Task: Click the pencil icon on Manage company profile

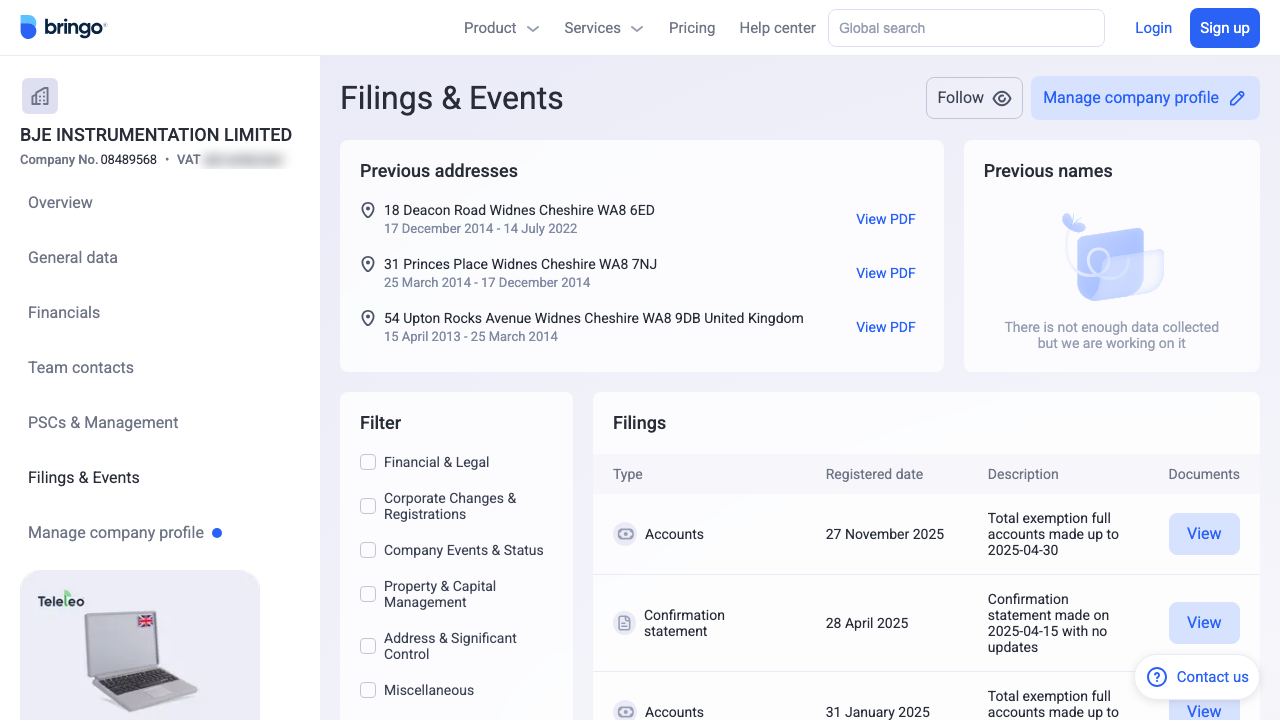Action: [x=1237, y=98]
